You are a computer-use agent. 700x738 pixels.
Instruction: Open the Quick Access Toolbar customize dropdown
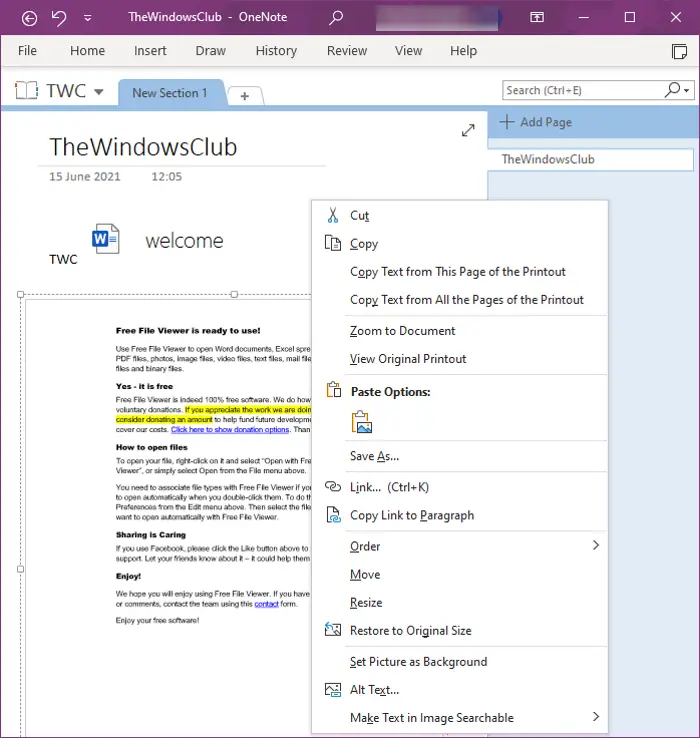click(x=88, y=18)
